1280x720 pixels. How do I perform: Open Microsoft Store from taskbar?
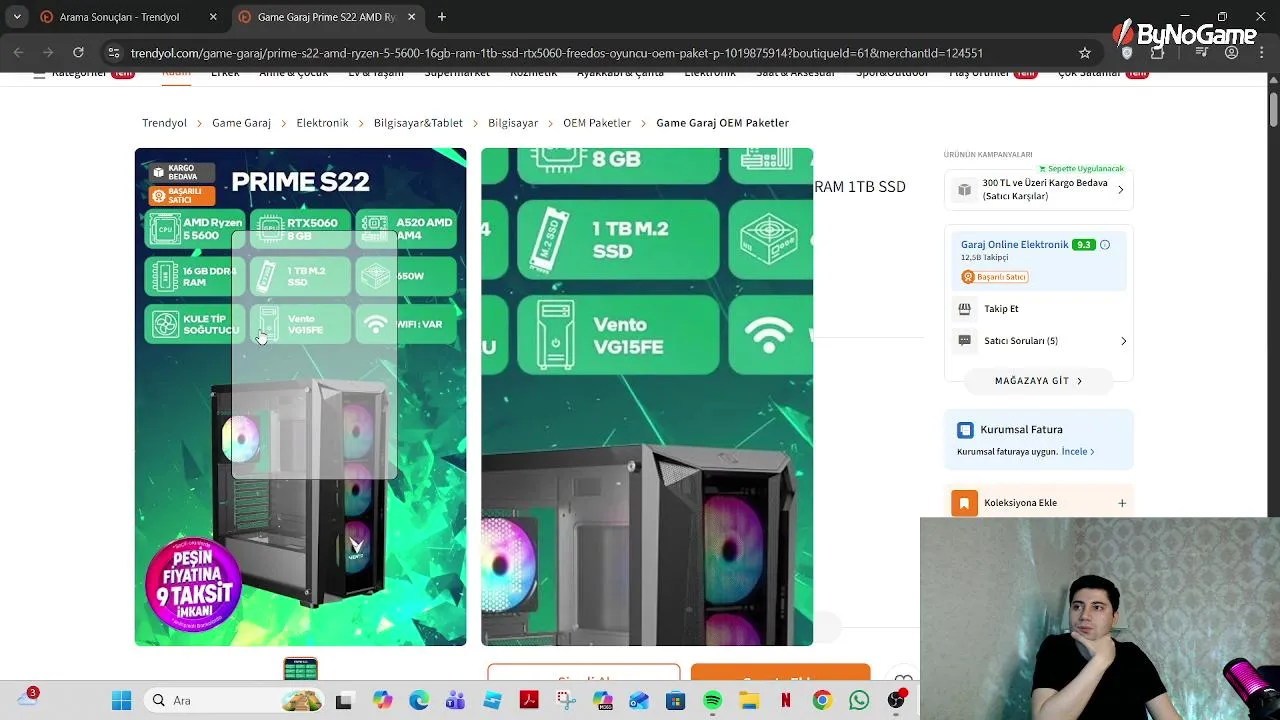point(675,701)
